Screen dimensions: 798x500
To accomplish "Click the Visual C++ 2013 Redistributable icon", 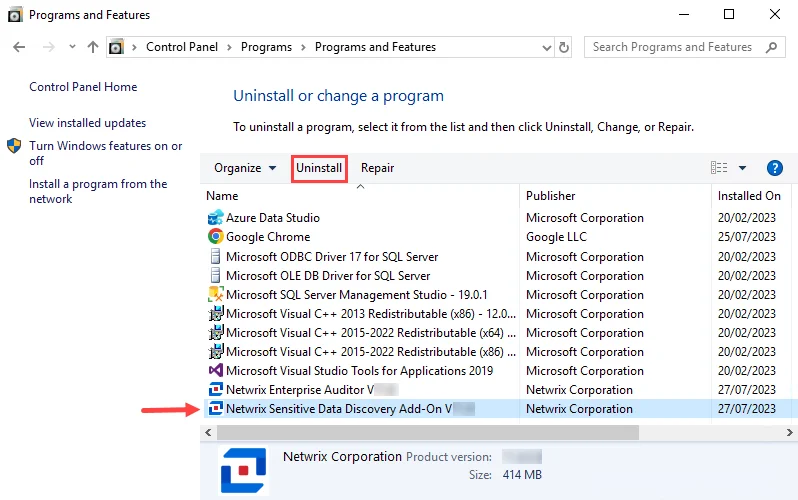I will pyautogui.click(x=216, y=313).
